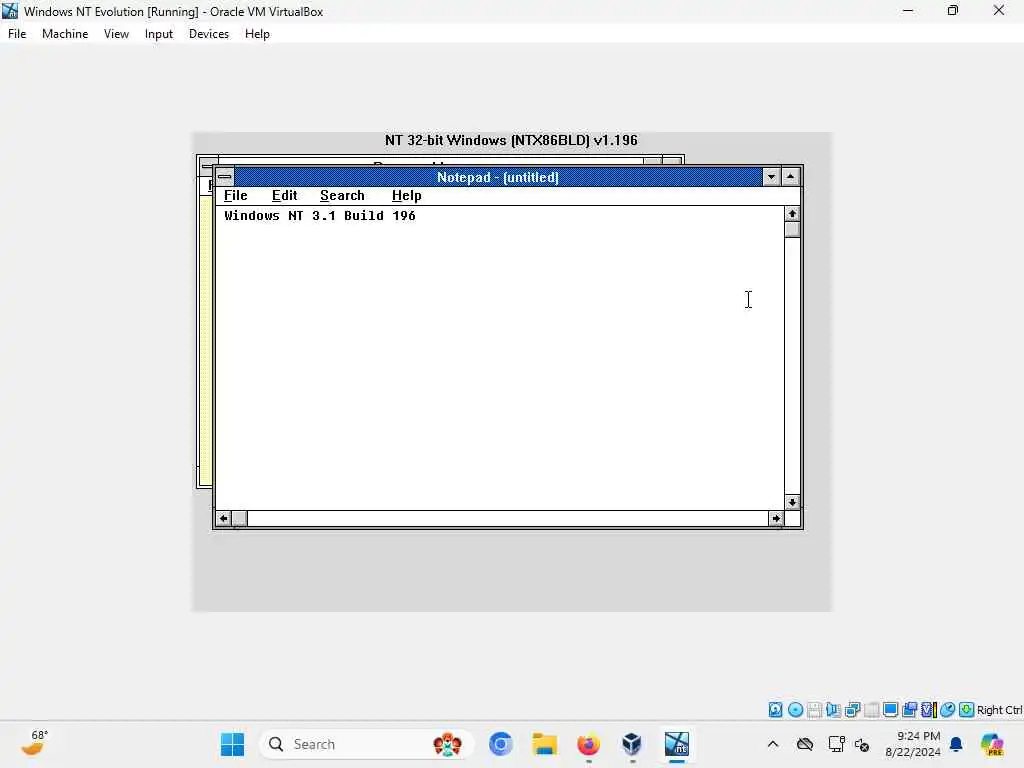
Task: Click the green-arrow host key icon
Action: tap(967, 710)
